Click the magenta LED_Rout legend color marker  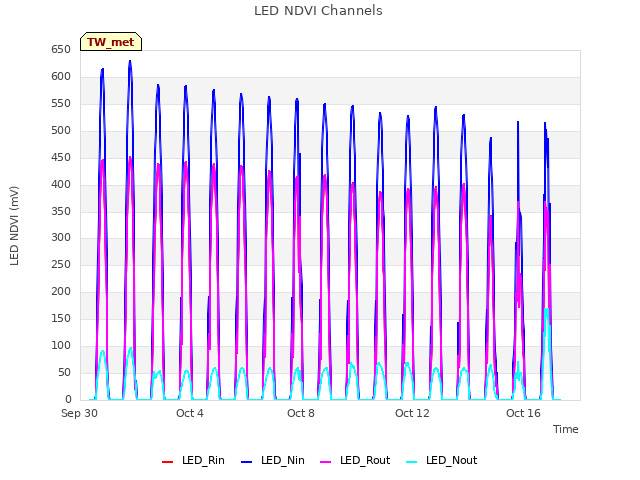(x=326, y=462)
